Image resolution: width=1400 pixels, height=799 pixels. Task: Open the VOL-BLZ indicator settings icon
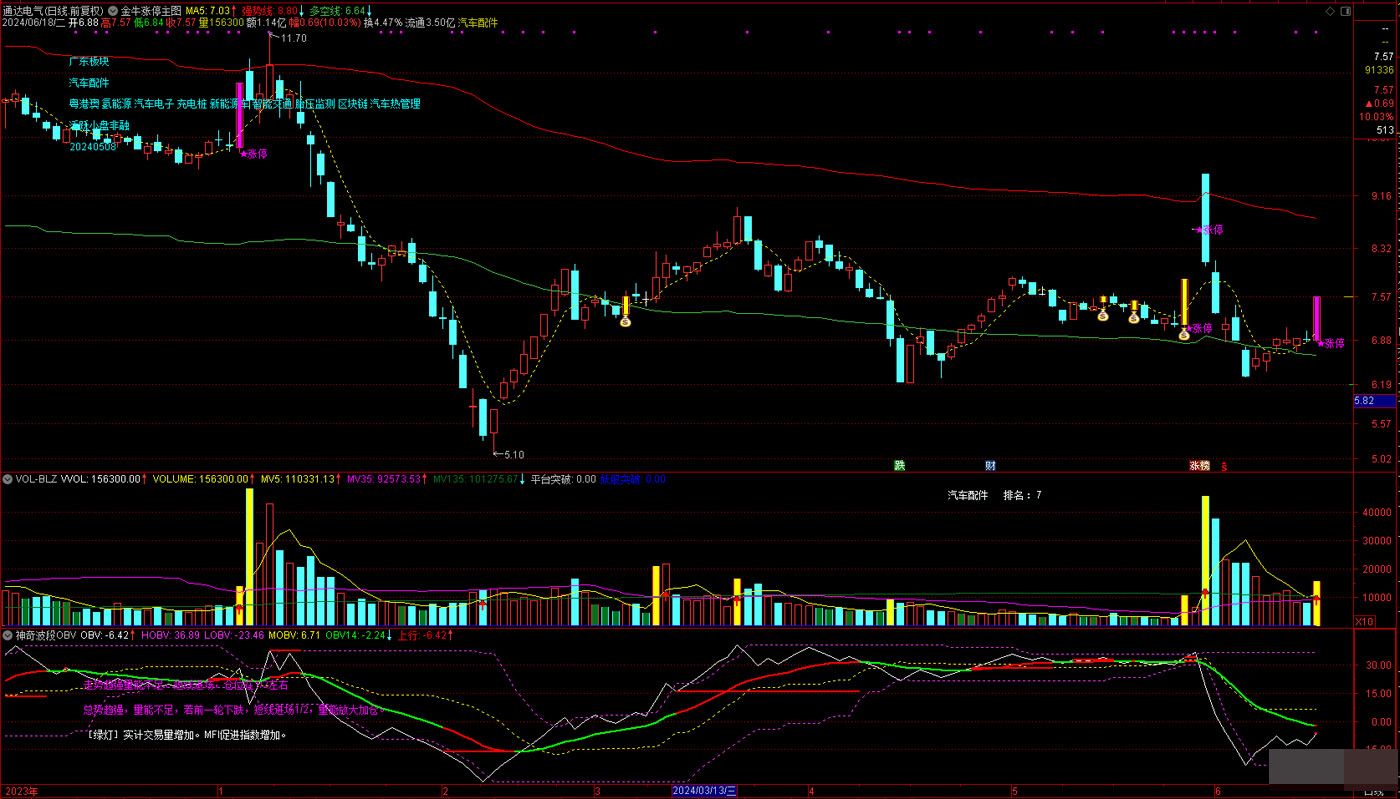tap(7, 479)
